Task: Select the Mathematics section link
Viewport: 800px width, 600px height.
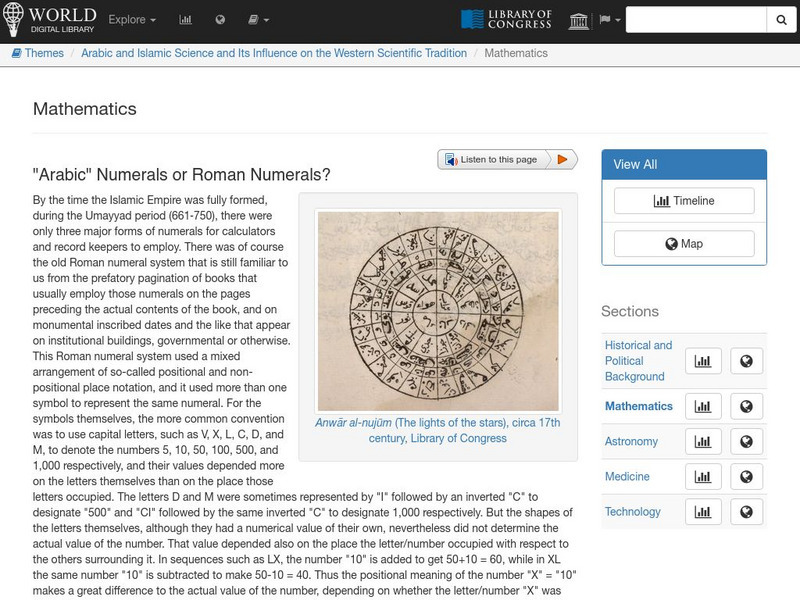Action: click(639, 406)
